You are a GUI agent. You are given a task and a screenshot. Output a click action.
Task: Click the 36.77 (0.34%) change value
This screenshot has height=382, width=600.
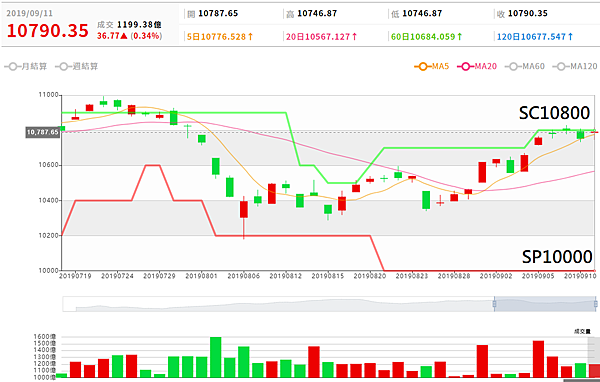pyautogui.click(x=129, y=36)
